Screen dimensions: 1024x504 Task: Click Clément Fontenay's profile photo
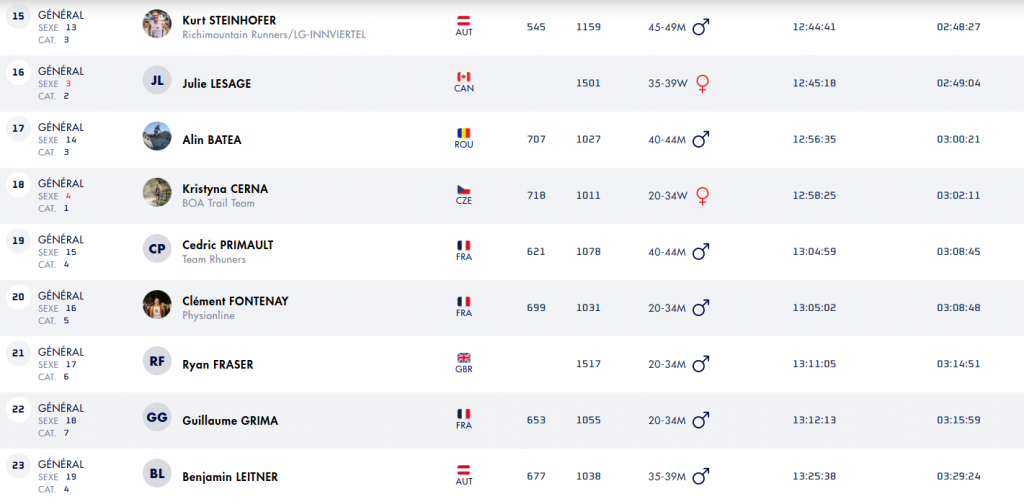pyautogui.click(x=157, y=305)
